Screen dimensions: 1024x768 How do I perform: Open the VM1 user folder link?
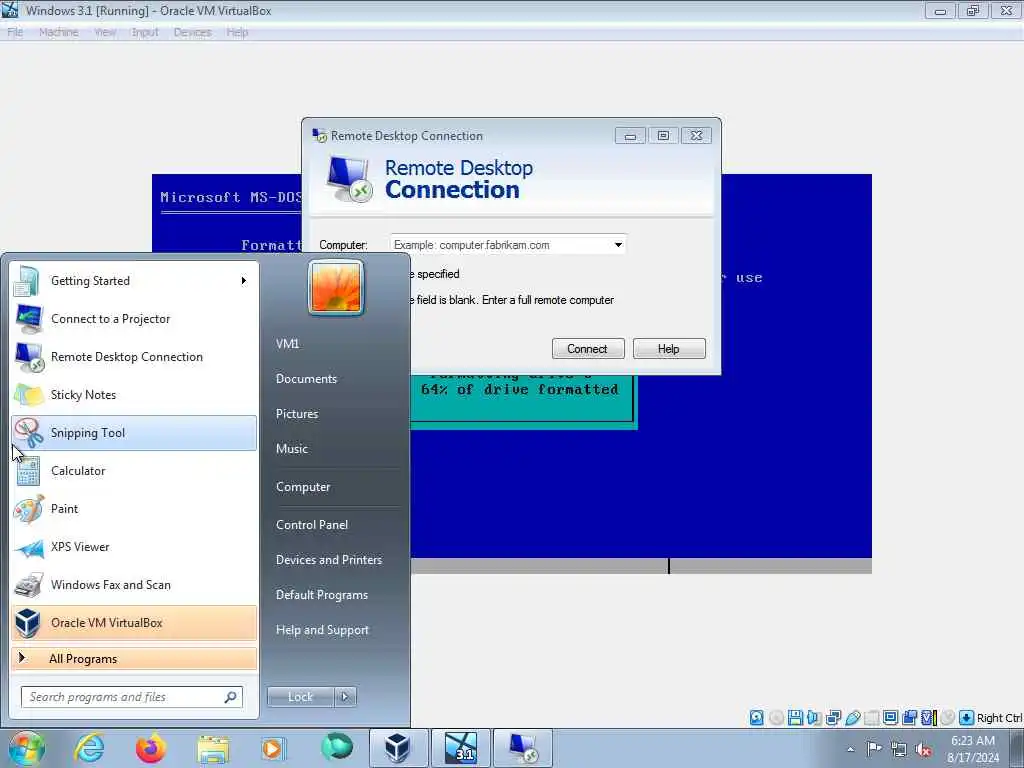pos(287,344)
